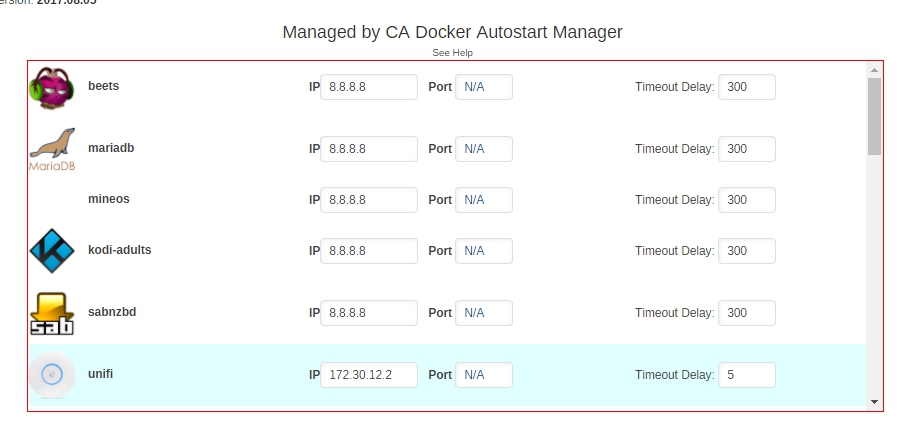Edit the IP field for beets
Image resolution: width=909 pixels, height=433 pixels.
pos(369,87)
